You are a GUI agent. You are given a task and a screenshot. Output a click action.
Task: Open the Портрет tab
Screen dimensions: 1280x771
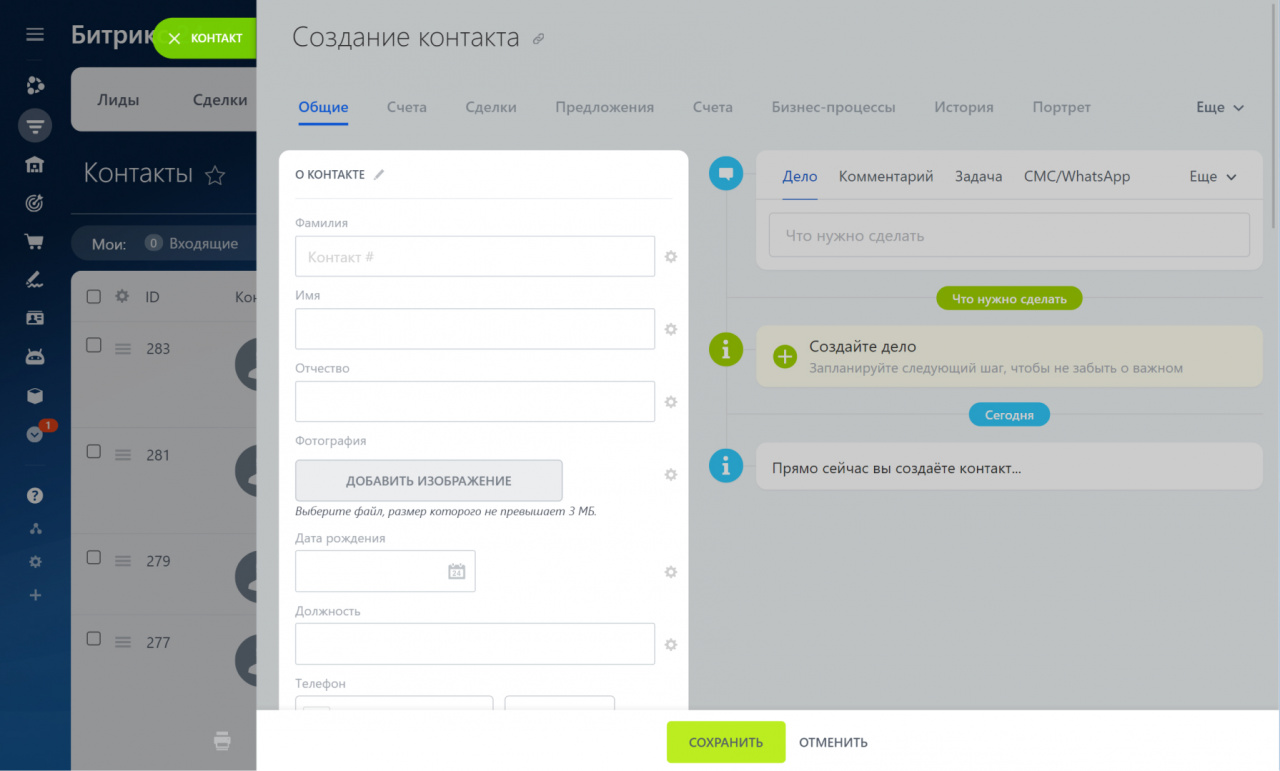pyautogui.click(x=1062, y=107)
